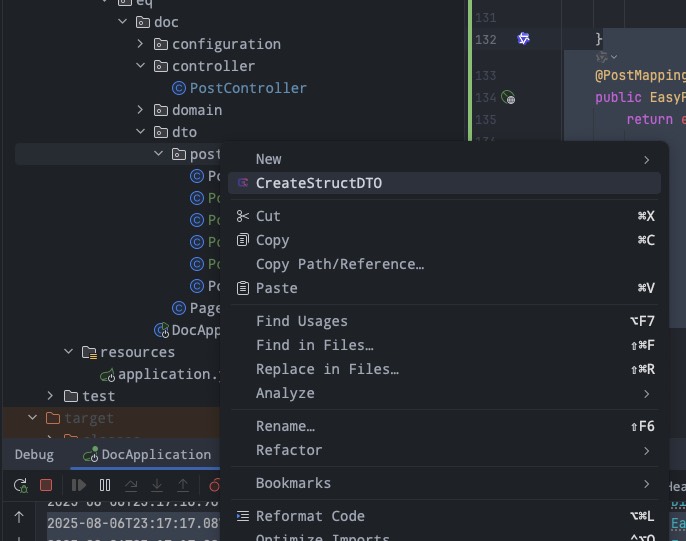The image size is (686, 541).
Task: Click the AI assistant gutter icon on line 132
Action: pos(523,39)
